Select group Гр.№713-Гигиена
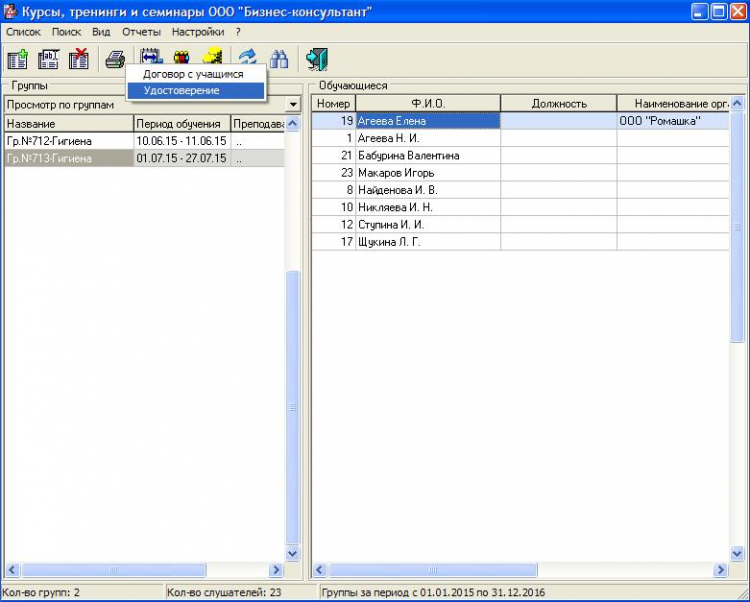The height and width of the screenshot is (602, 750). (x=69, y=158)
